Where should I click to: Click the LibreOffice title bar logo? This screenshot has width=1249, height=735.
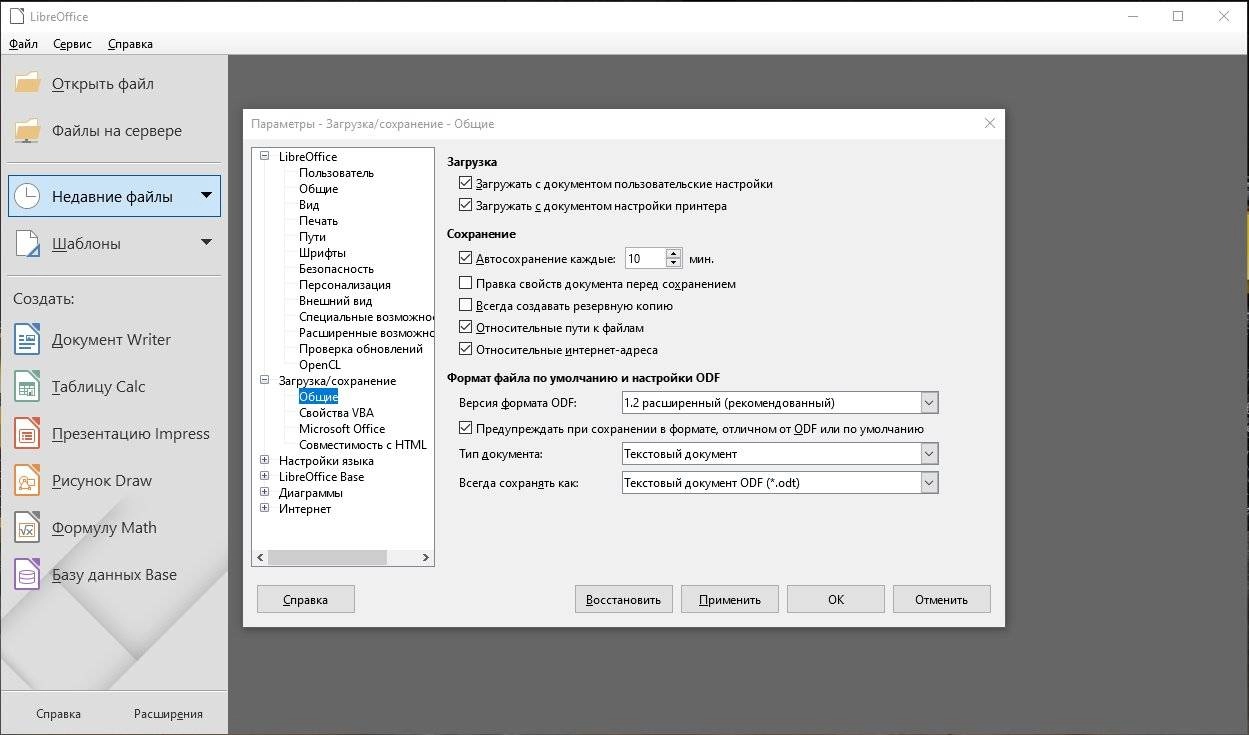pos(15,16)
